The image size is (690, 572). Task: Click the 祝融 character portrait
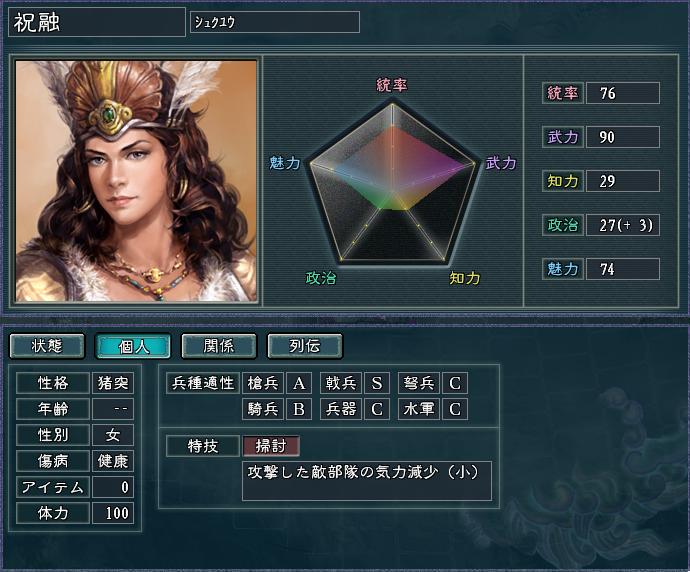coord(136,181)
